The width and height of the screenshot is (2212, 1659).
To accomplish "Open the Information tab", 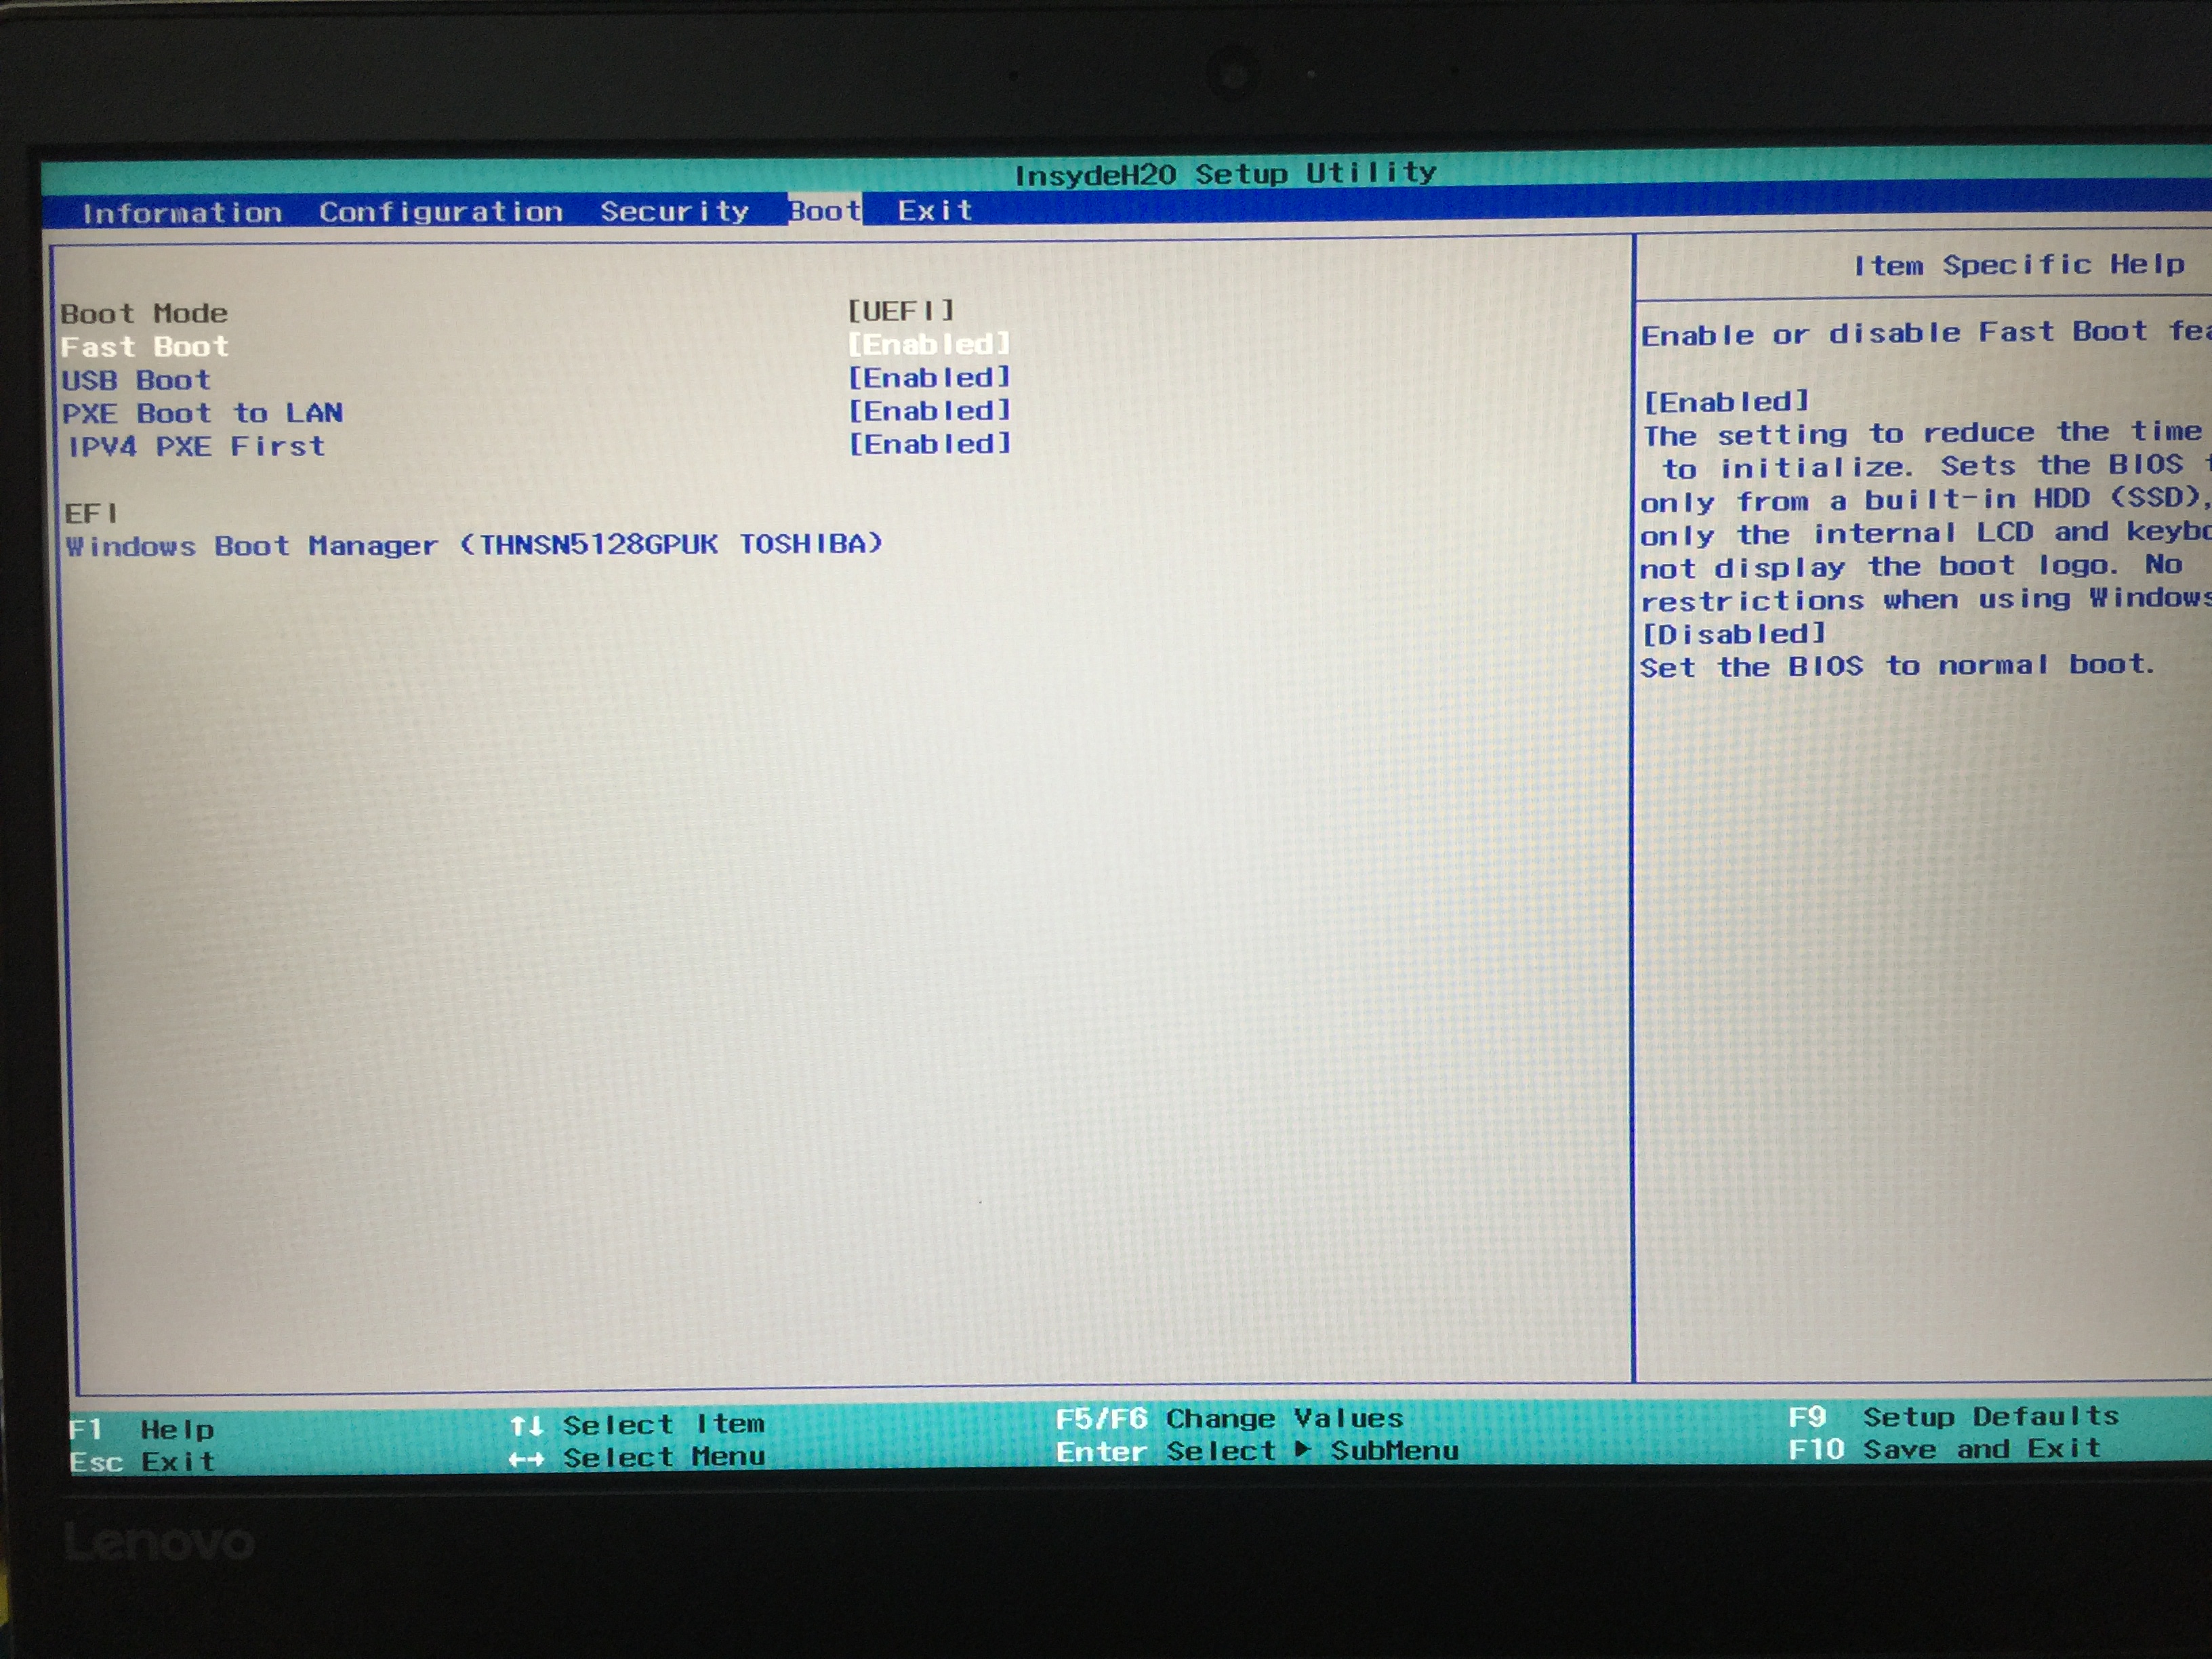I will coord(181,213).
